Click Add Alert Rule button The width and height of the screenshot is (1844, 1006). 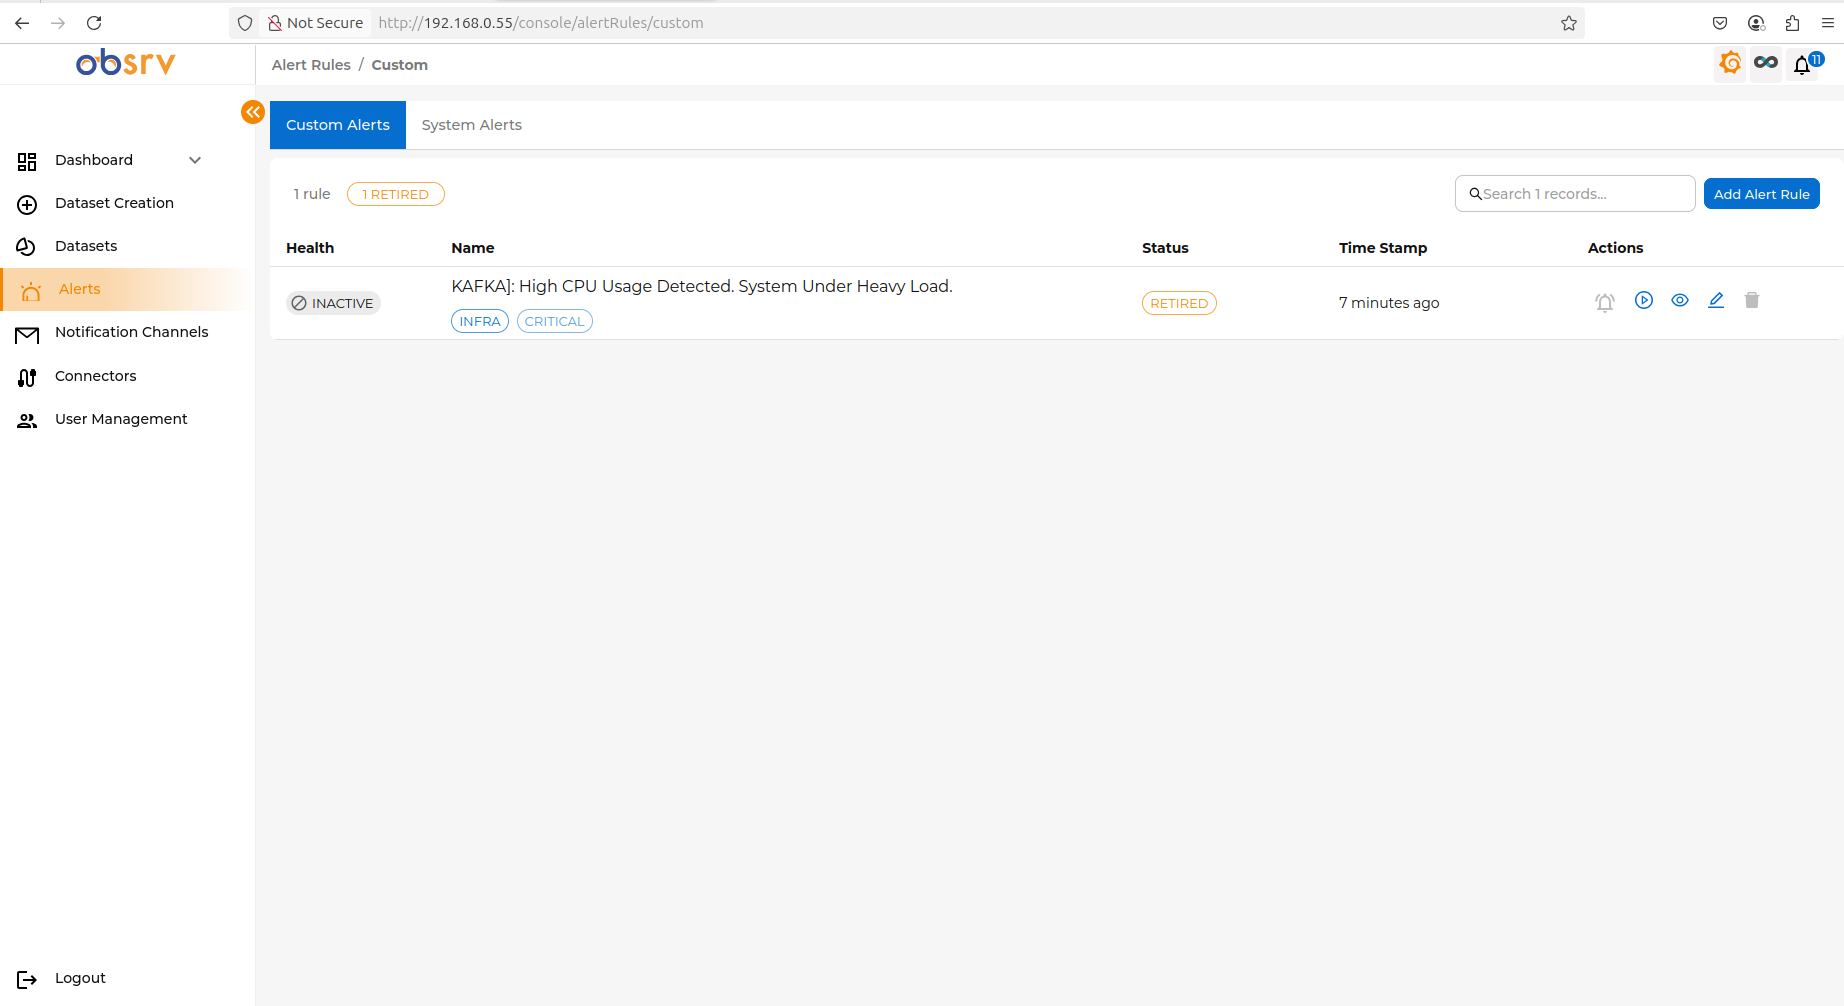tap(1761, 194)
